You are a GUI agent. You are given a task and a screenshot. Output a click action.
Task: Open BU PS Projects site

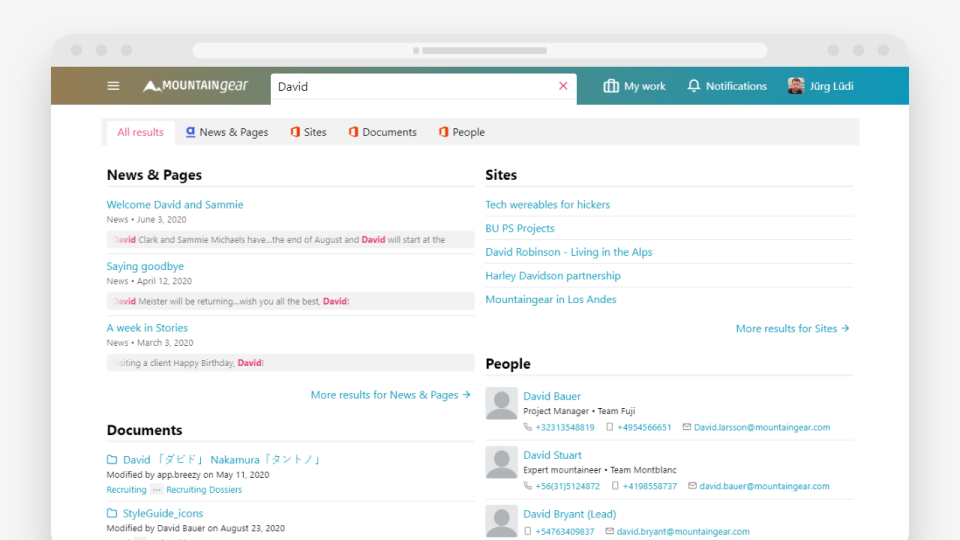(x=520, y=228)
